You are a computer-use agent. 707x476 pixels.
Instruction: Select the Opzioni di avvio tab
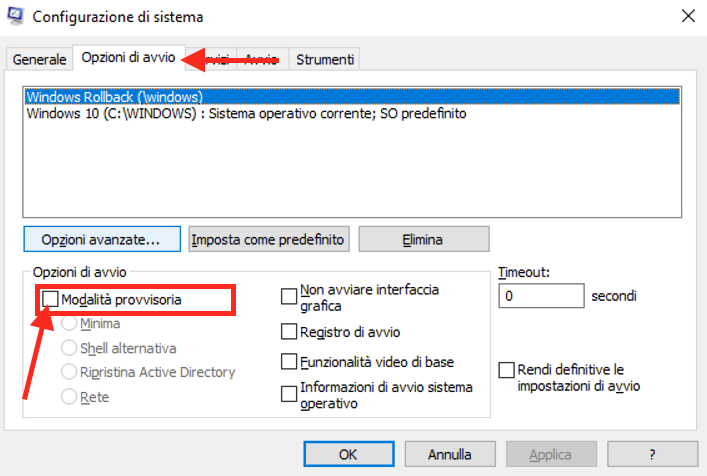(129, 57)
